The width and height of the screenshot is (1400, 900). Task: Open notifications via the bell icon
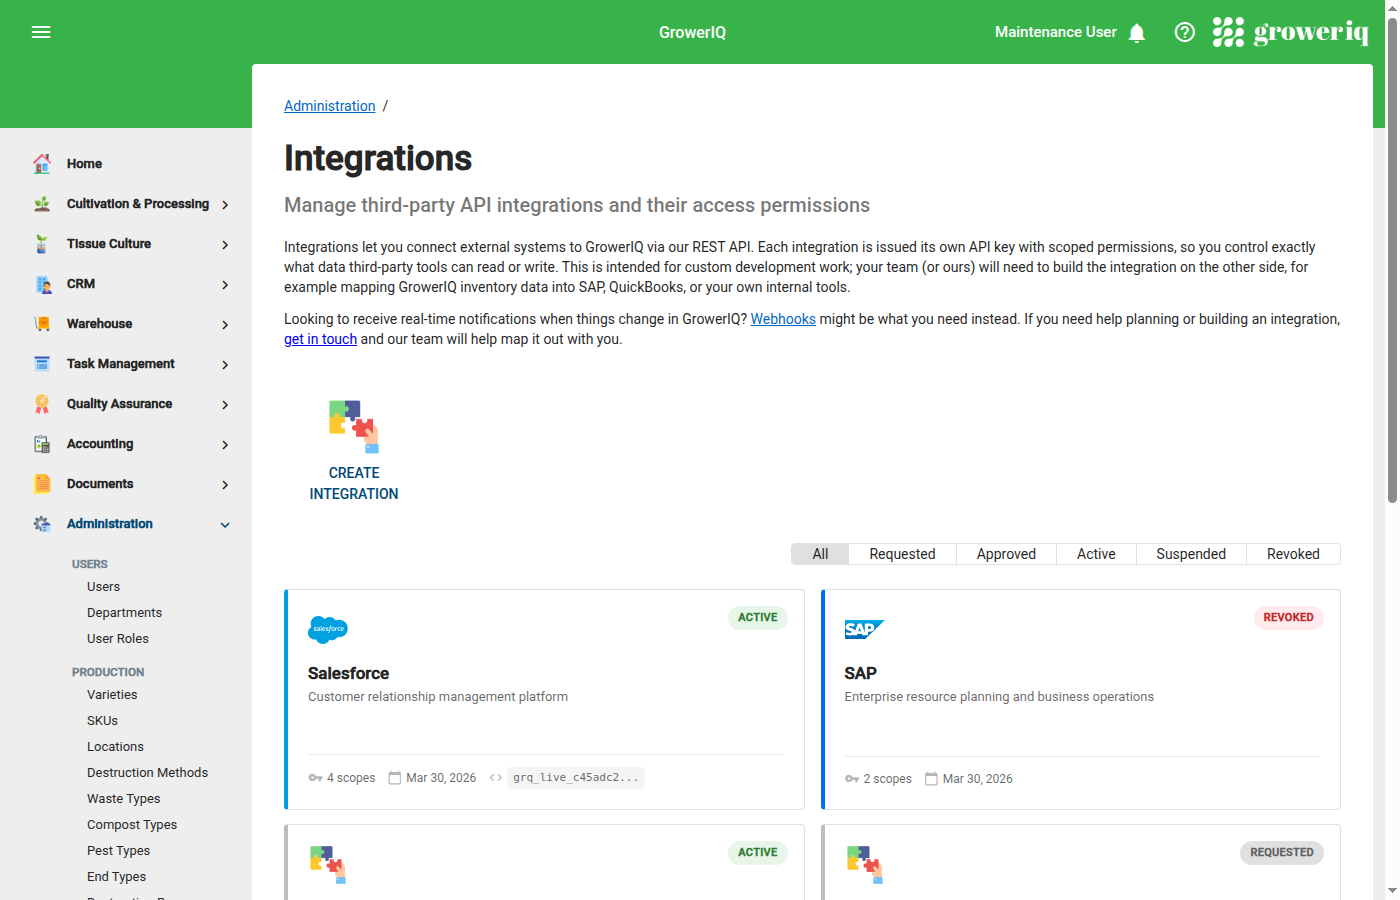coord(1137,31)
